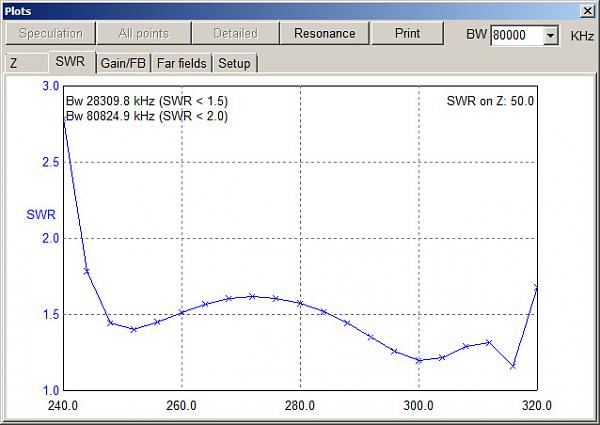
Task: Click the plot marker at 280.0
Action: coord(300,303)
